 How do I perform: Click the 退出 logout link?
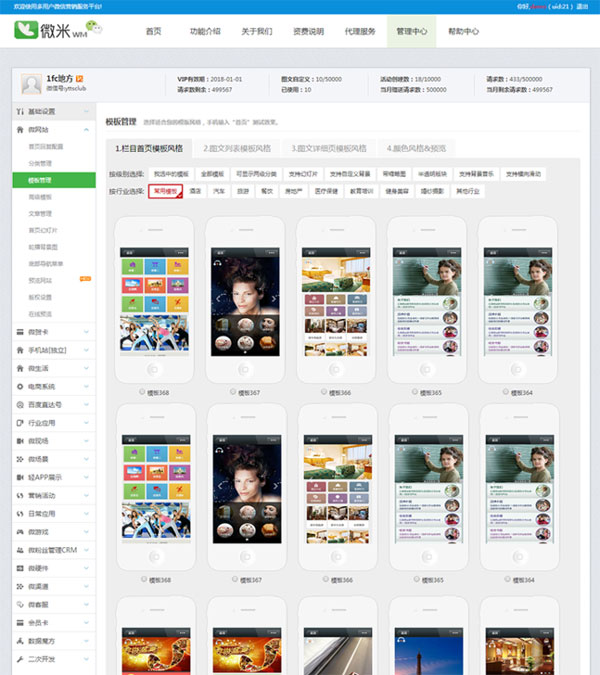(x=582, y=6)
